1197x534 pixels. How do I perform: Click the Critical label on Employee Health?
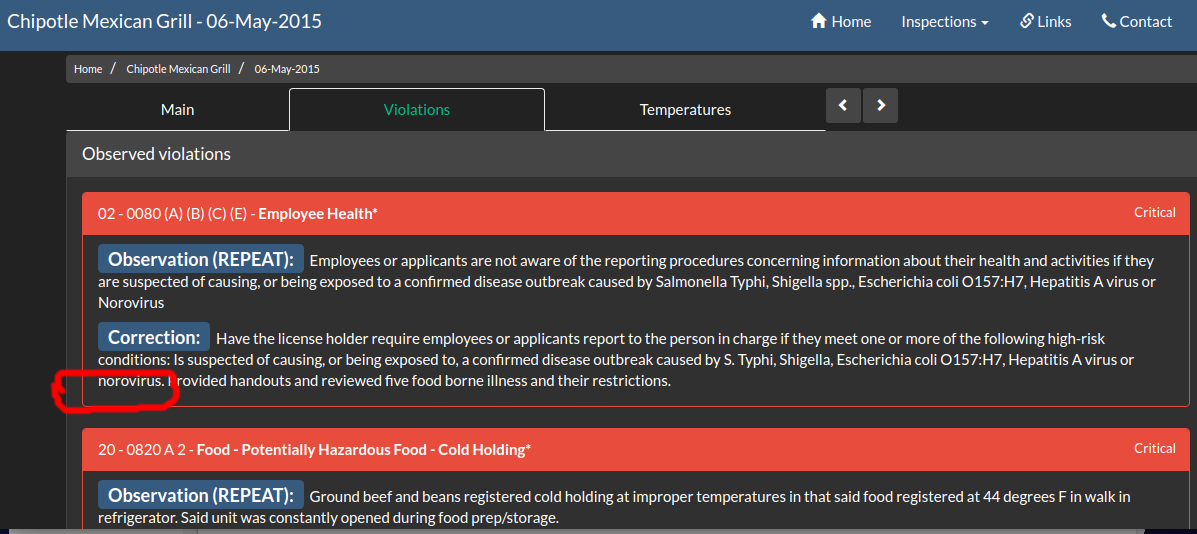pyautogui.click(x=1154, y=212)
